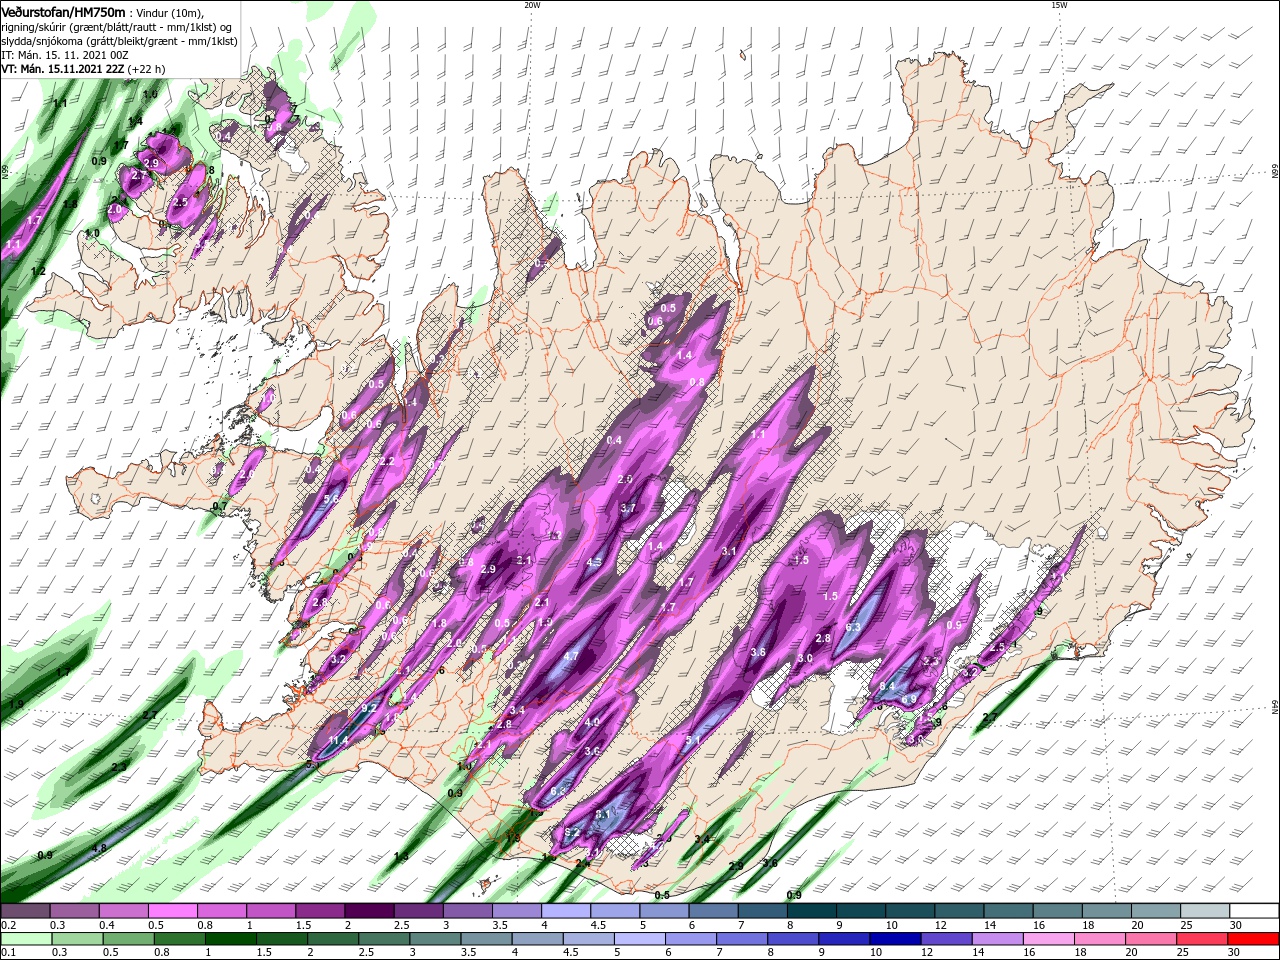Click the 8.4 precipitation value on the map
Viewport: 1280px width, 960px height.
tap(887, 686)
